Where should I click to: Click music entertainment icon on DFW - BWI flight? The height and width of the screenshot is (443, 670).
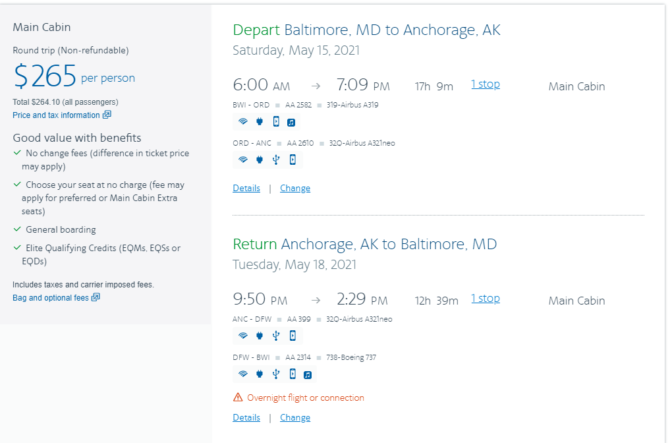pyautogui.click(x=308, y=374)
